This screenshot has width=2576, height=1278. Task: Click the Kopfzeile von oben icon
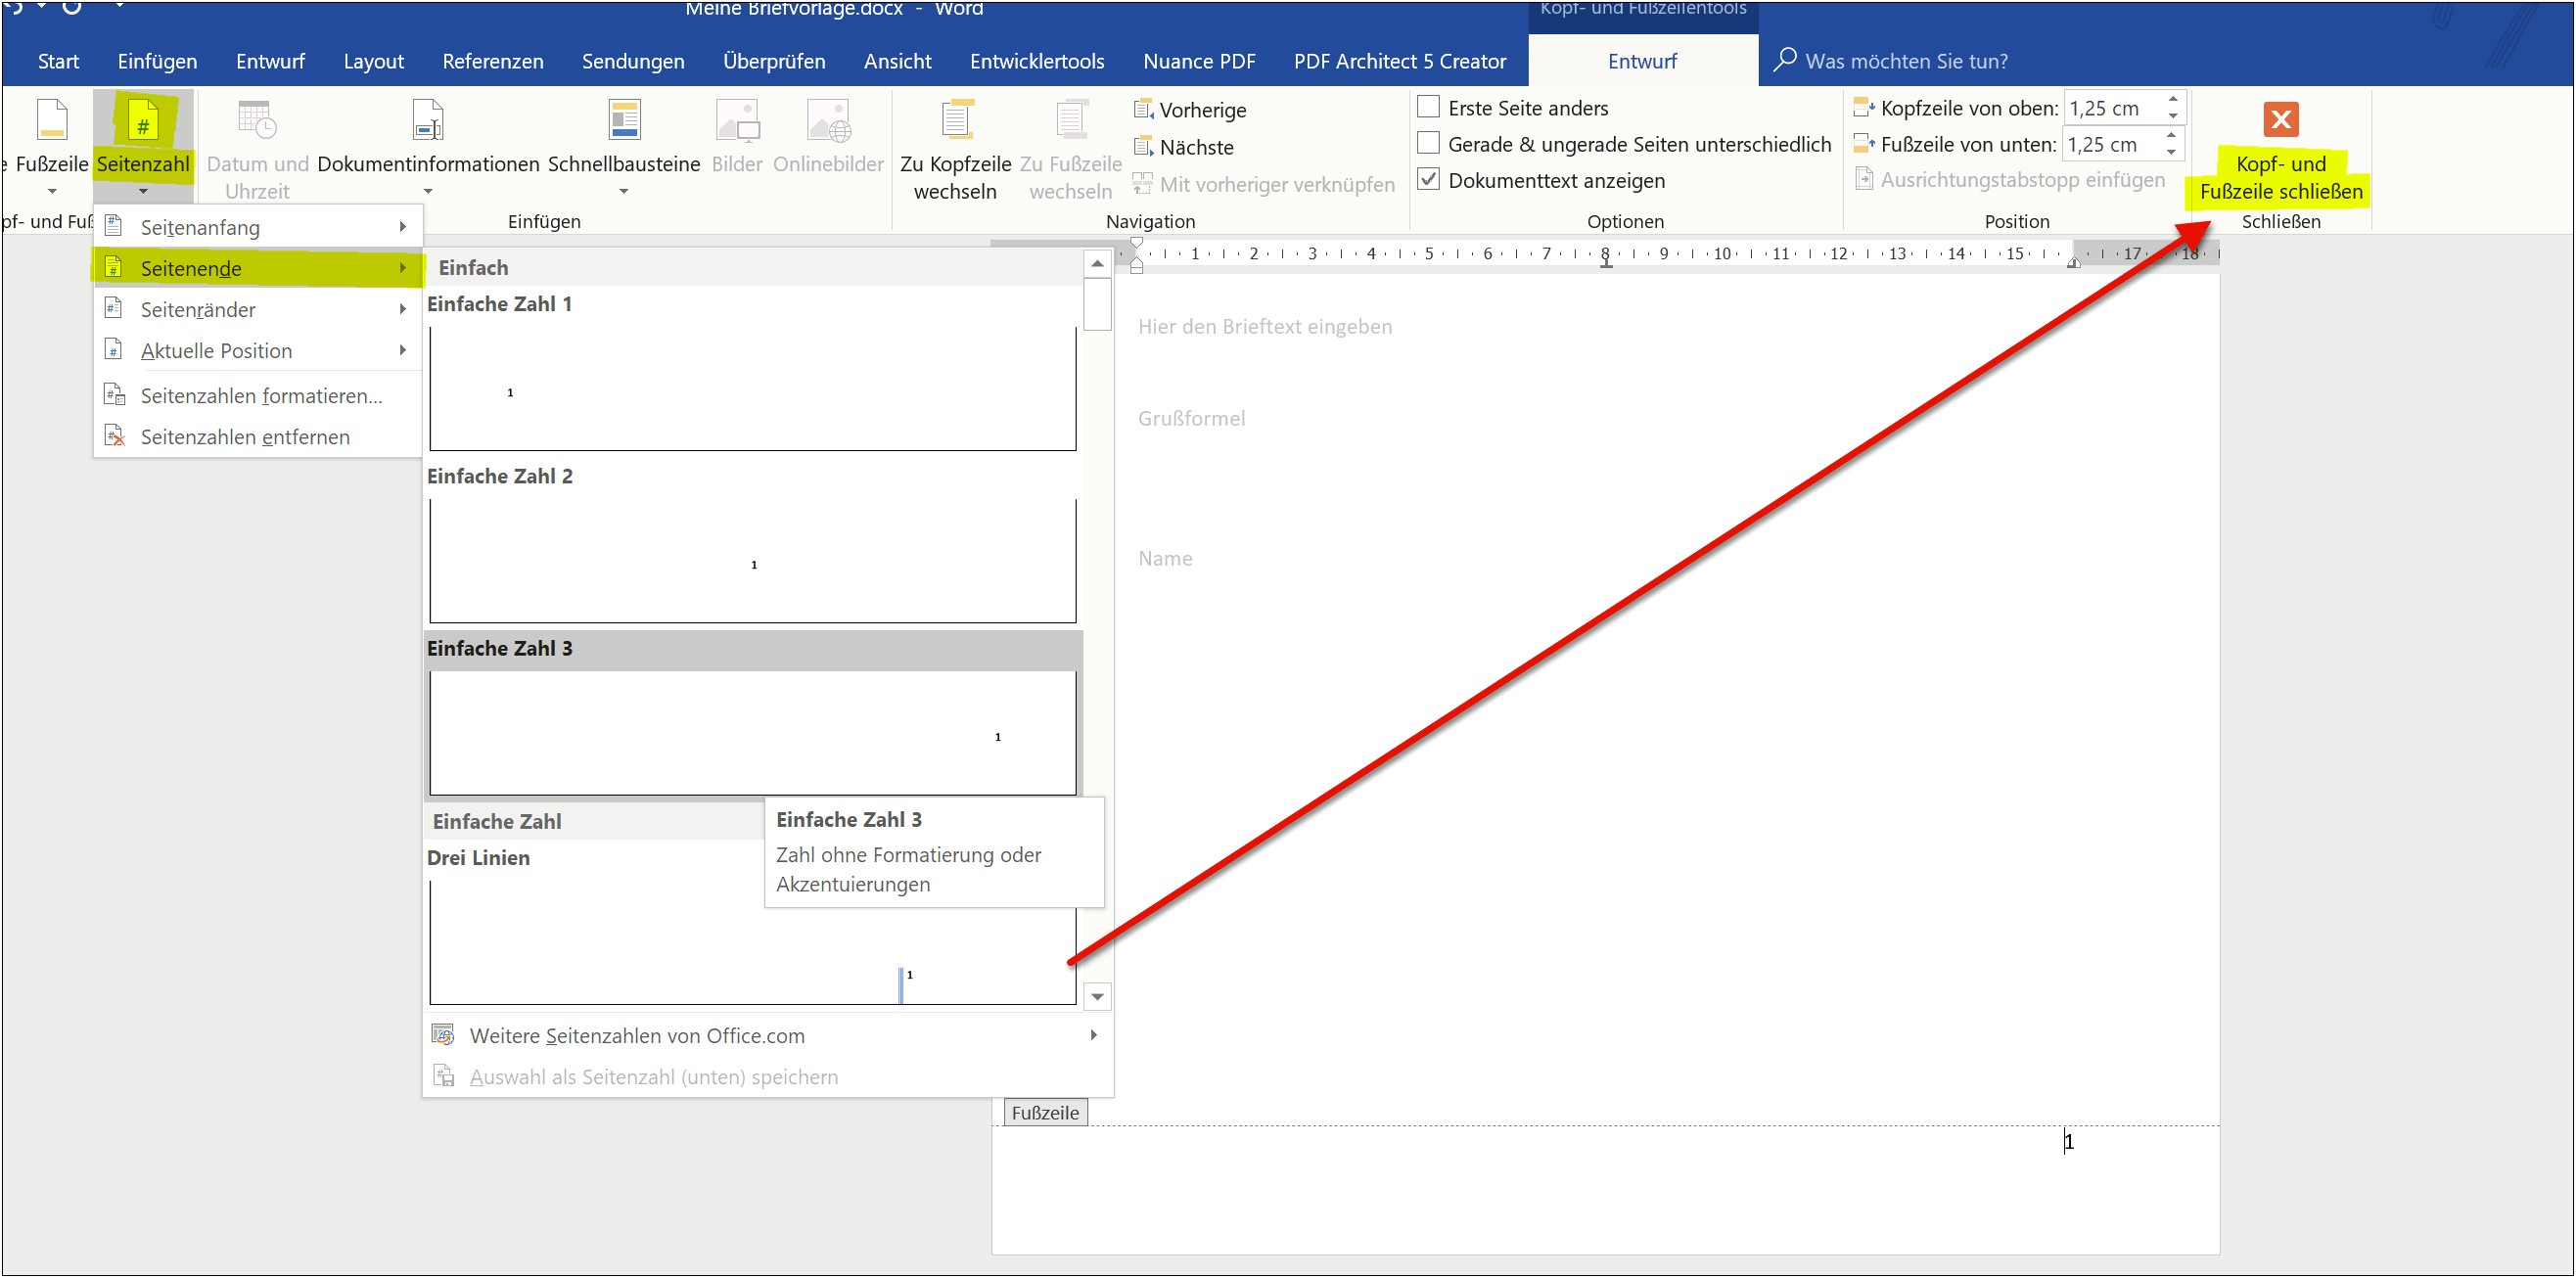pyautogui.click(x=1864, y=107)
